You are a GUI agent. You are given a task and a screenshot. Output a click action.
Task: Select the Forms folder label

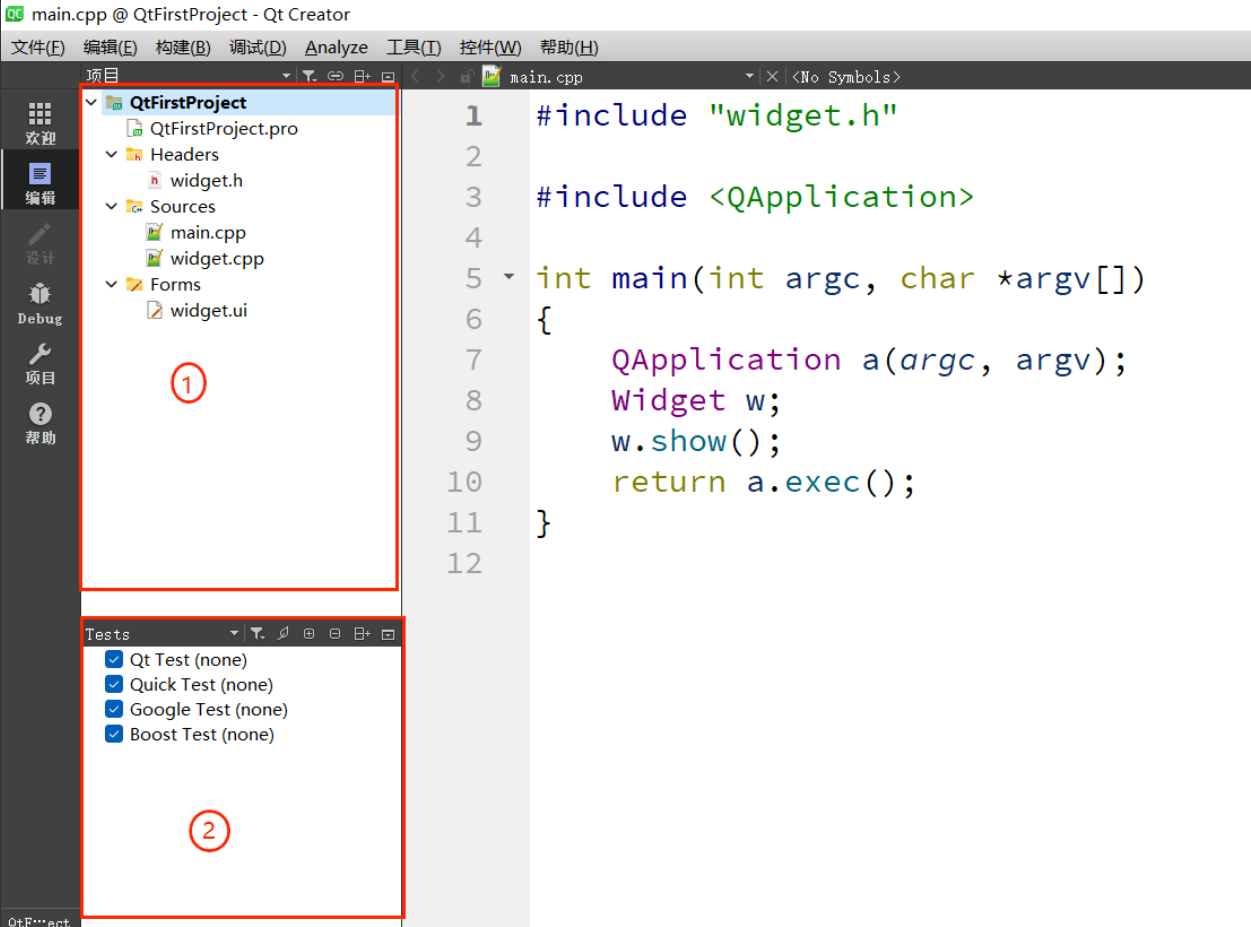tap(175, 284)
